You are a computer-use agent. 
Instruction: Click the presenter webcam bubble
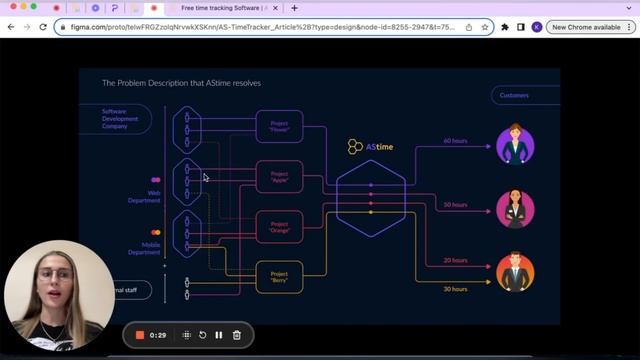pyautogui.click(x=60, y=296)
